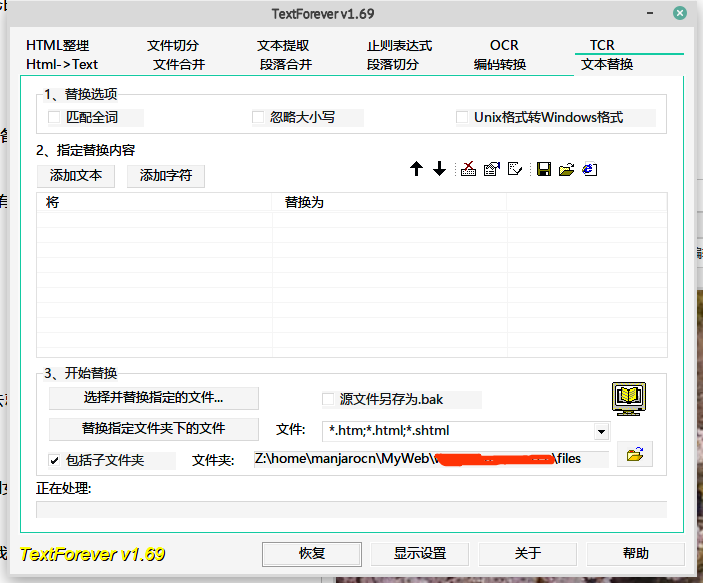Click 选择并替换指定的文件... button

click(x=154, y=398)
